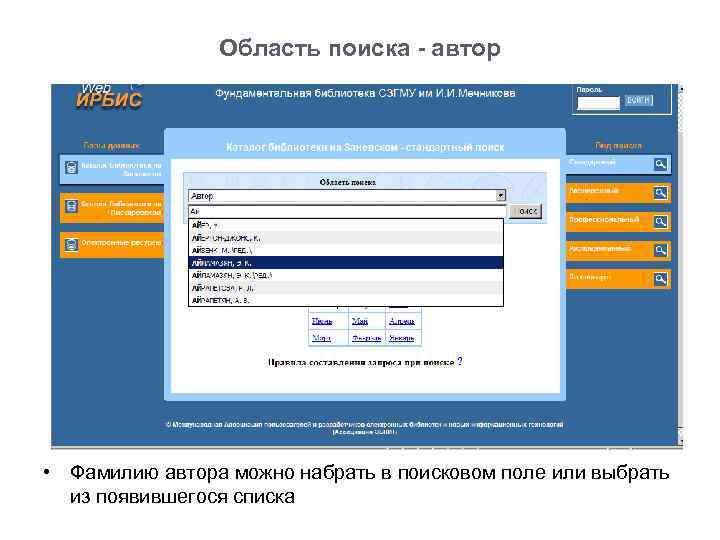Open the Февраль link
This screenshot has height=540, width=720.
click(x=366, y=338)
